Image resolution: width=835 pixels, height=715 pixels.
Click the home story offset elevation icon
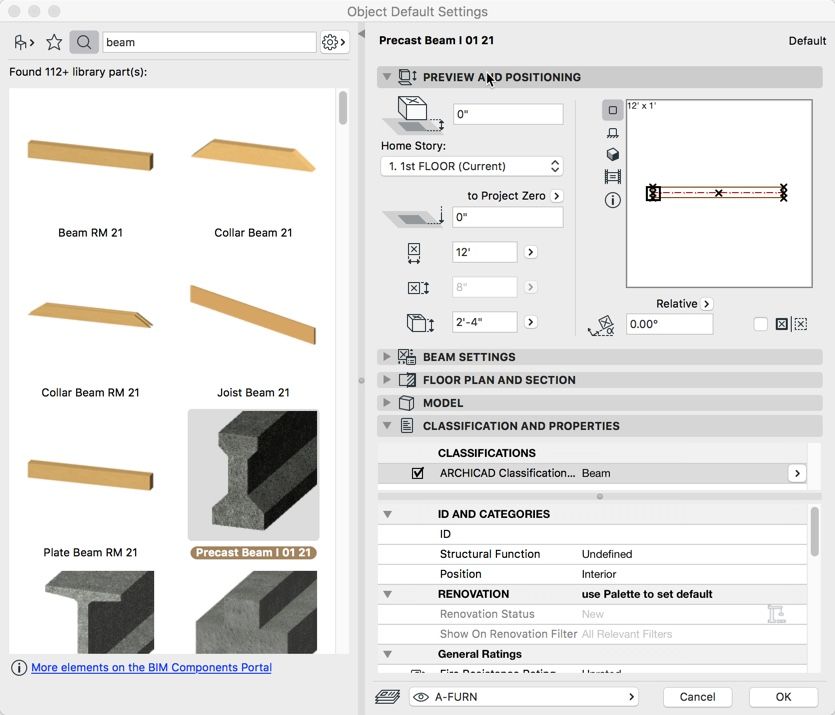[414, 114]
